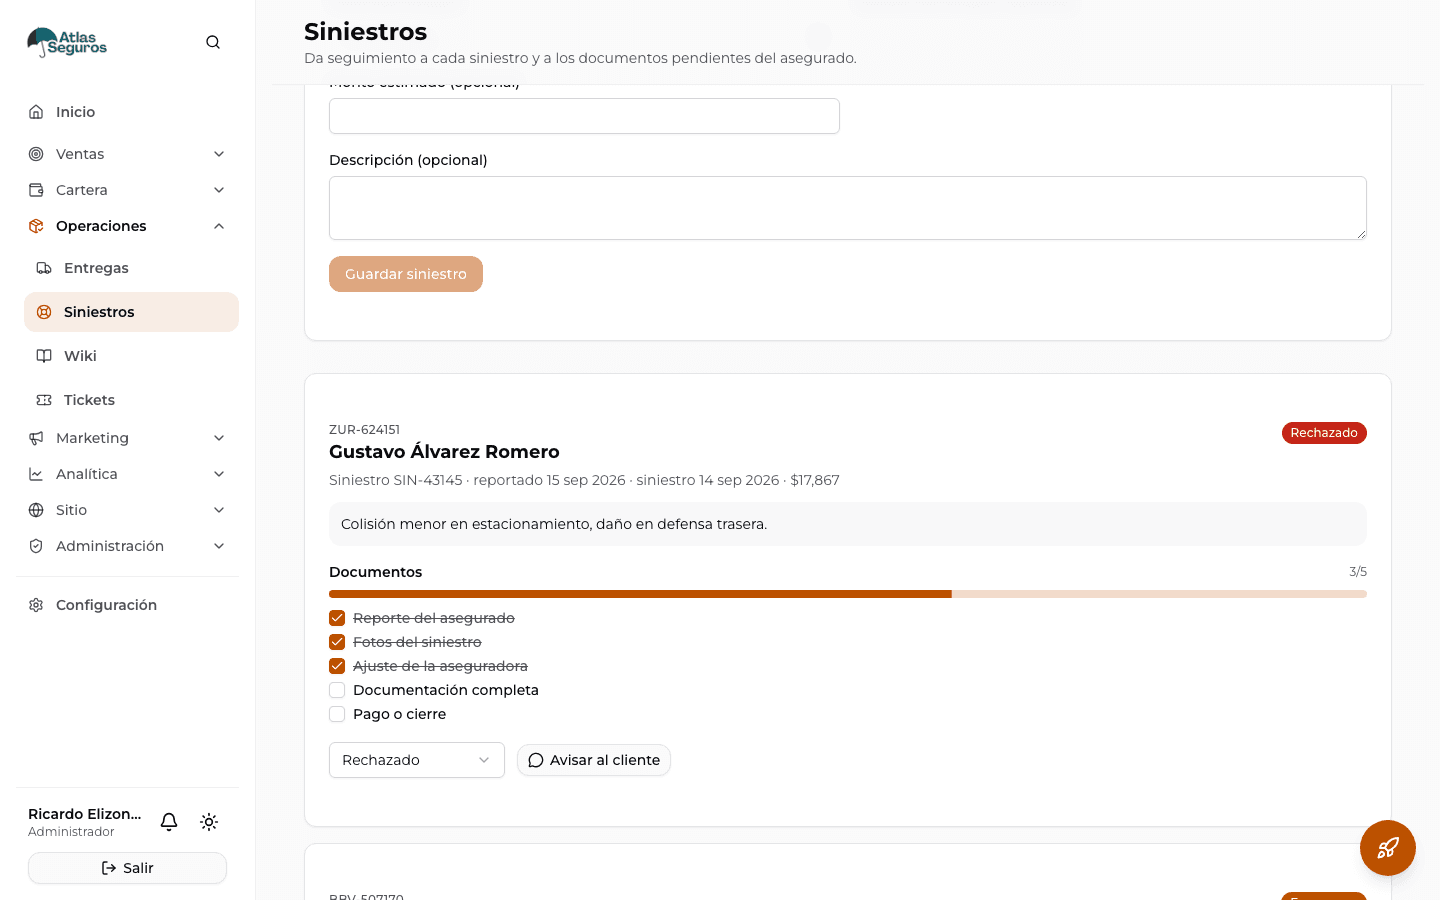Click the Ventas target icon
Viewport: 1440px width, 900px height.
(x=36, y=154)
